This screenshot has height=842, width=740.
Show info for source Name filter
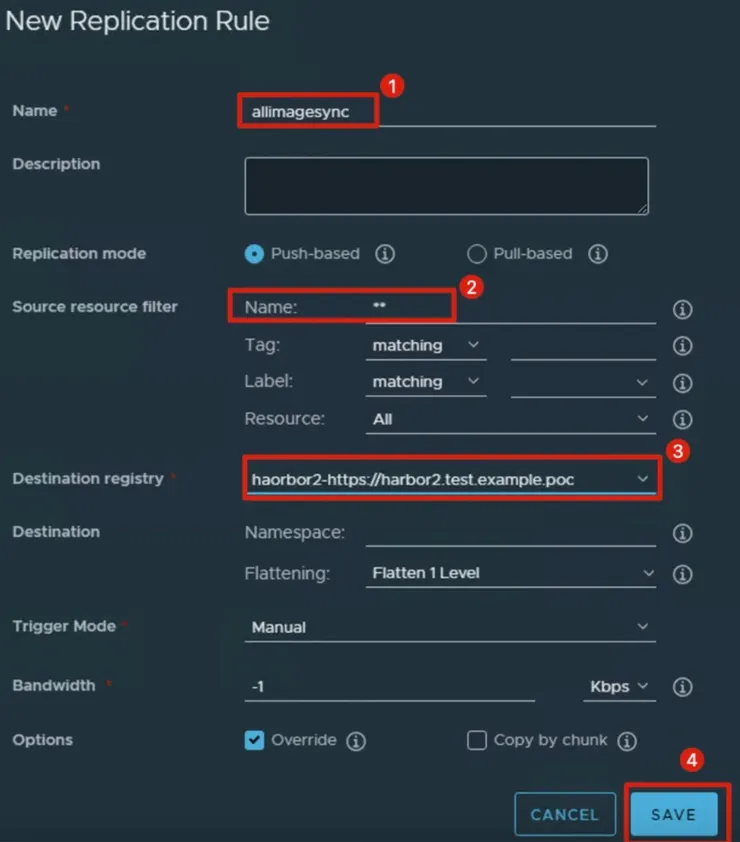(x=683, y=309)
